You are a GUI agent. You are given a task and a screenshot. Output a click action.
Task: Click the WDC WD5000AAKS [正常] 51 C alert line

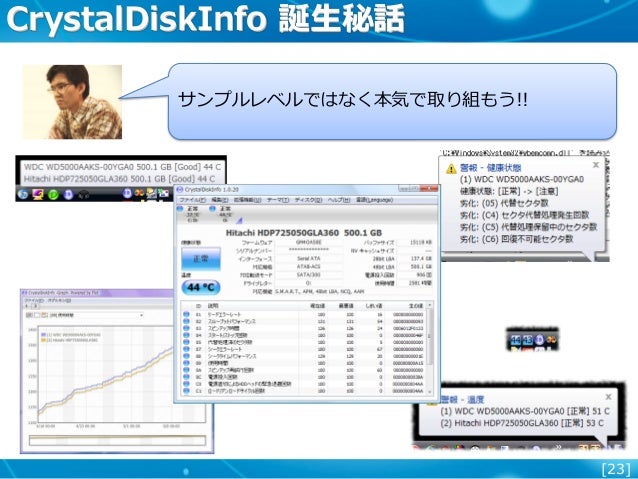click(524, 411)
